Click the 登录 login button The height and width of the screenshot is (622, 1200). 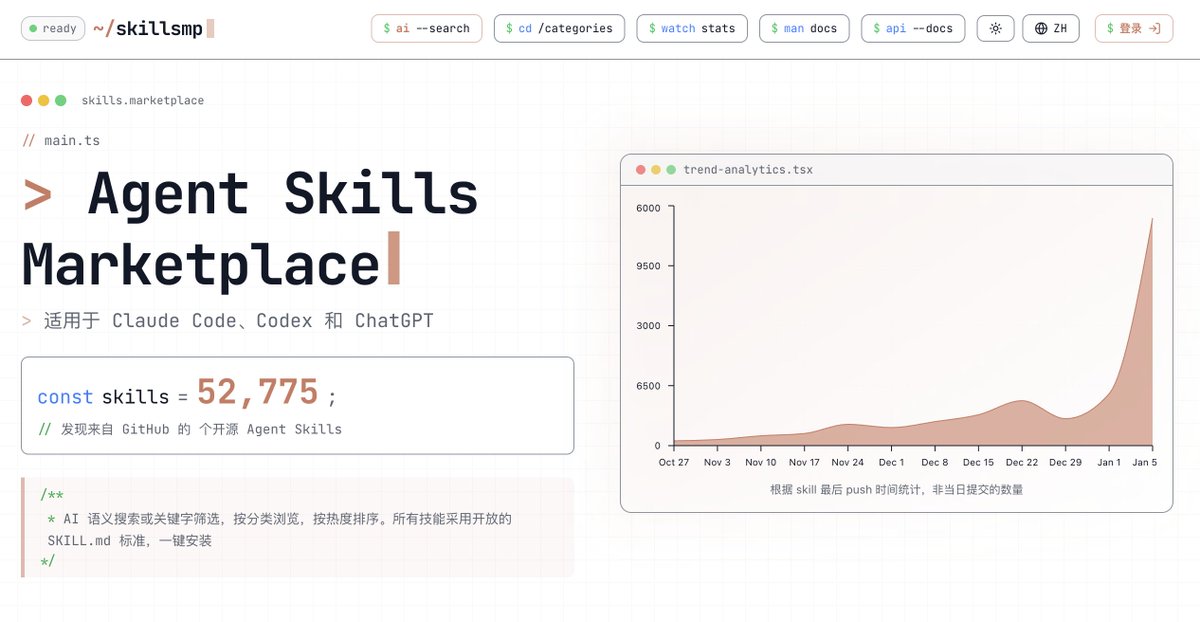1134,28
